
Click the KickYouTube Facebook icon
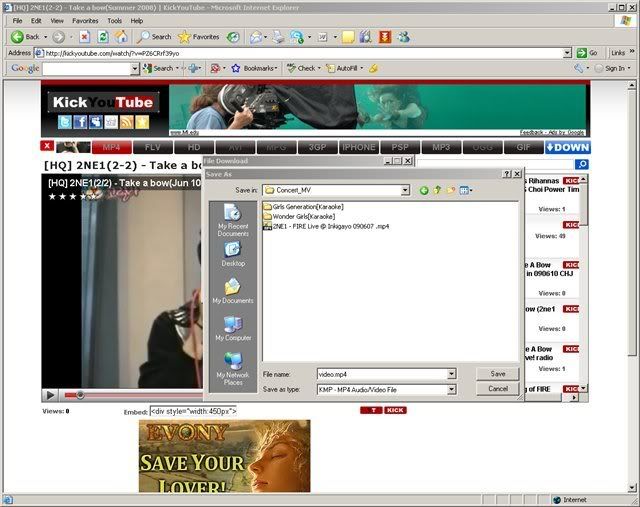[x=80, y=122]
